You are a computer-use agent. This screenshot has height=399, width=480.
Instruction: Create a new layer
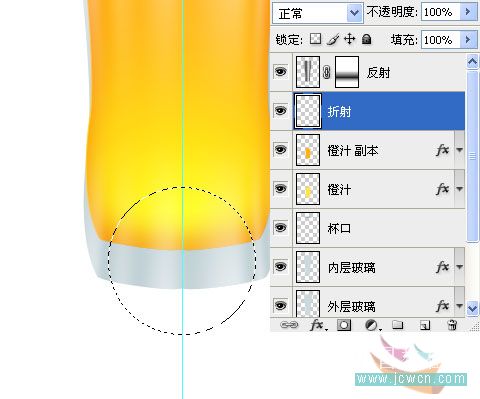pyautogui.click(x=425, y=325)
